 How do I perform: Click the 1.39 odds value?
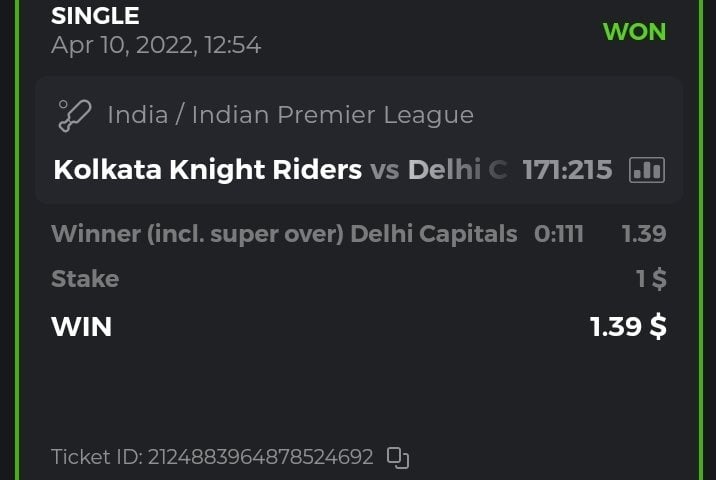point(644,234)
